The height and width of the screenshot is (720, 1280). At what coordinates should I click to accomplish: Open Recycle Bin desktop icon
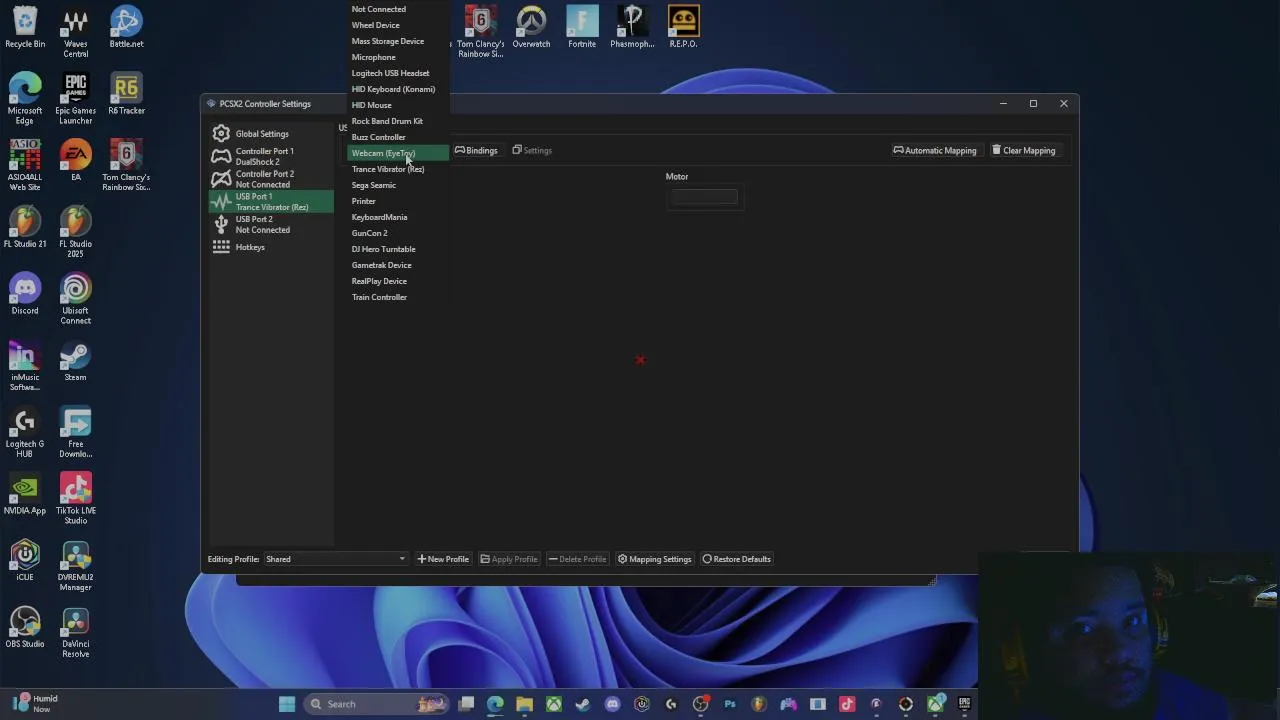click(25, 28)
